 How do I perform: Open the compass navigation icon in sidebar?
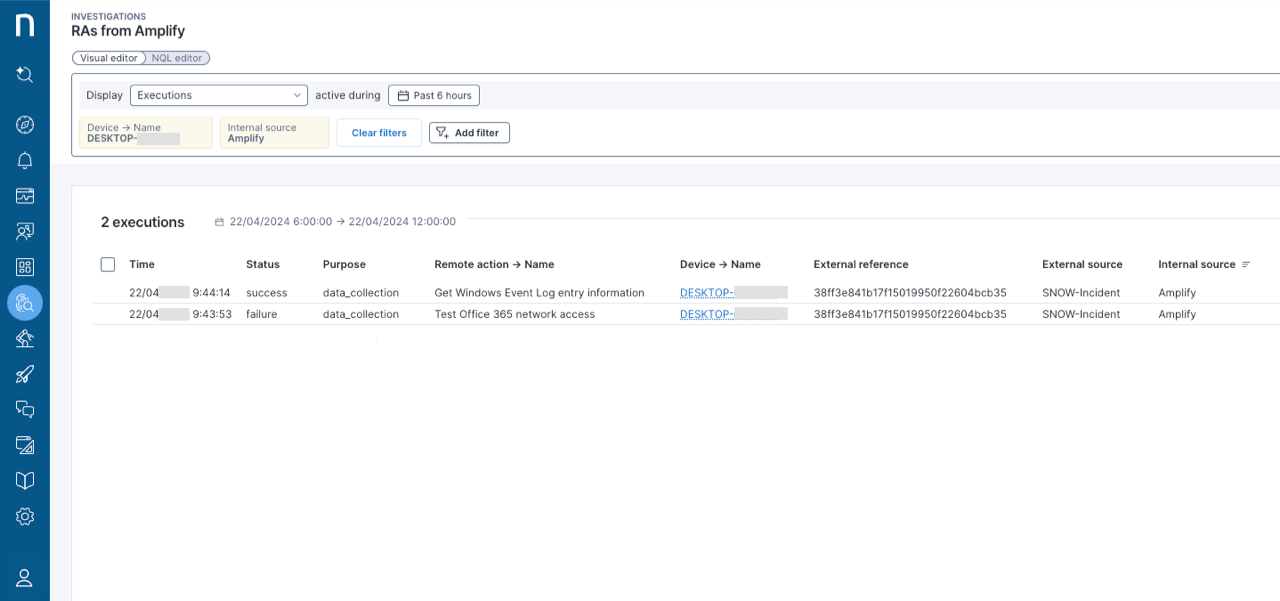(24, 124)
